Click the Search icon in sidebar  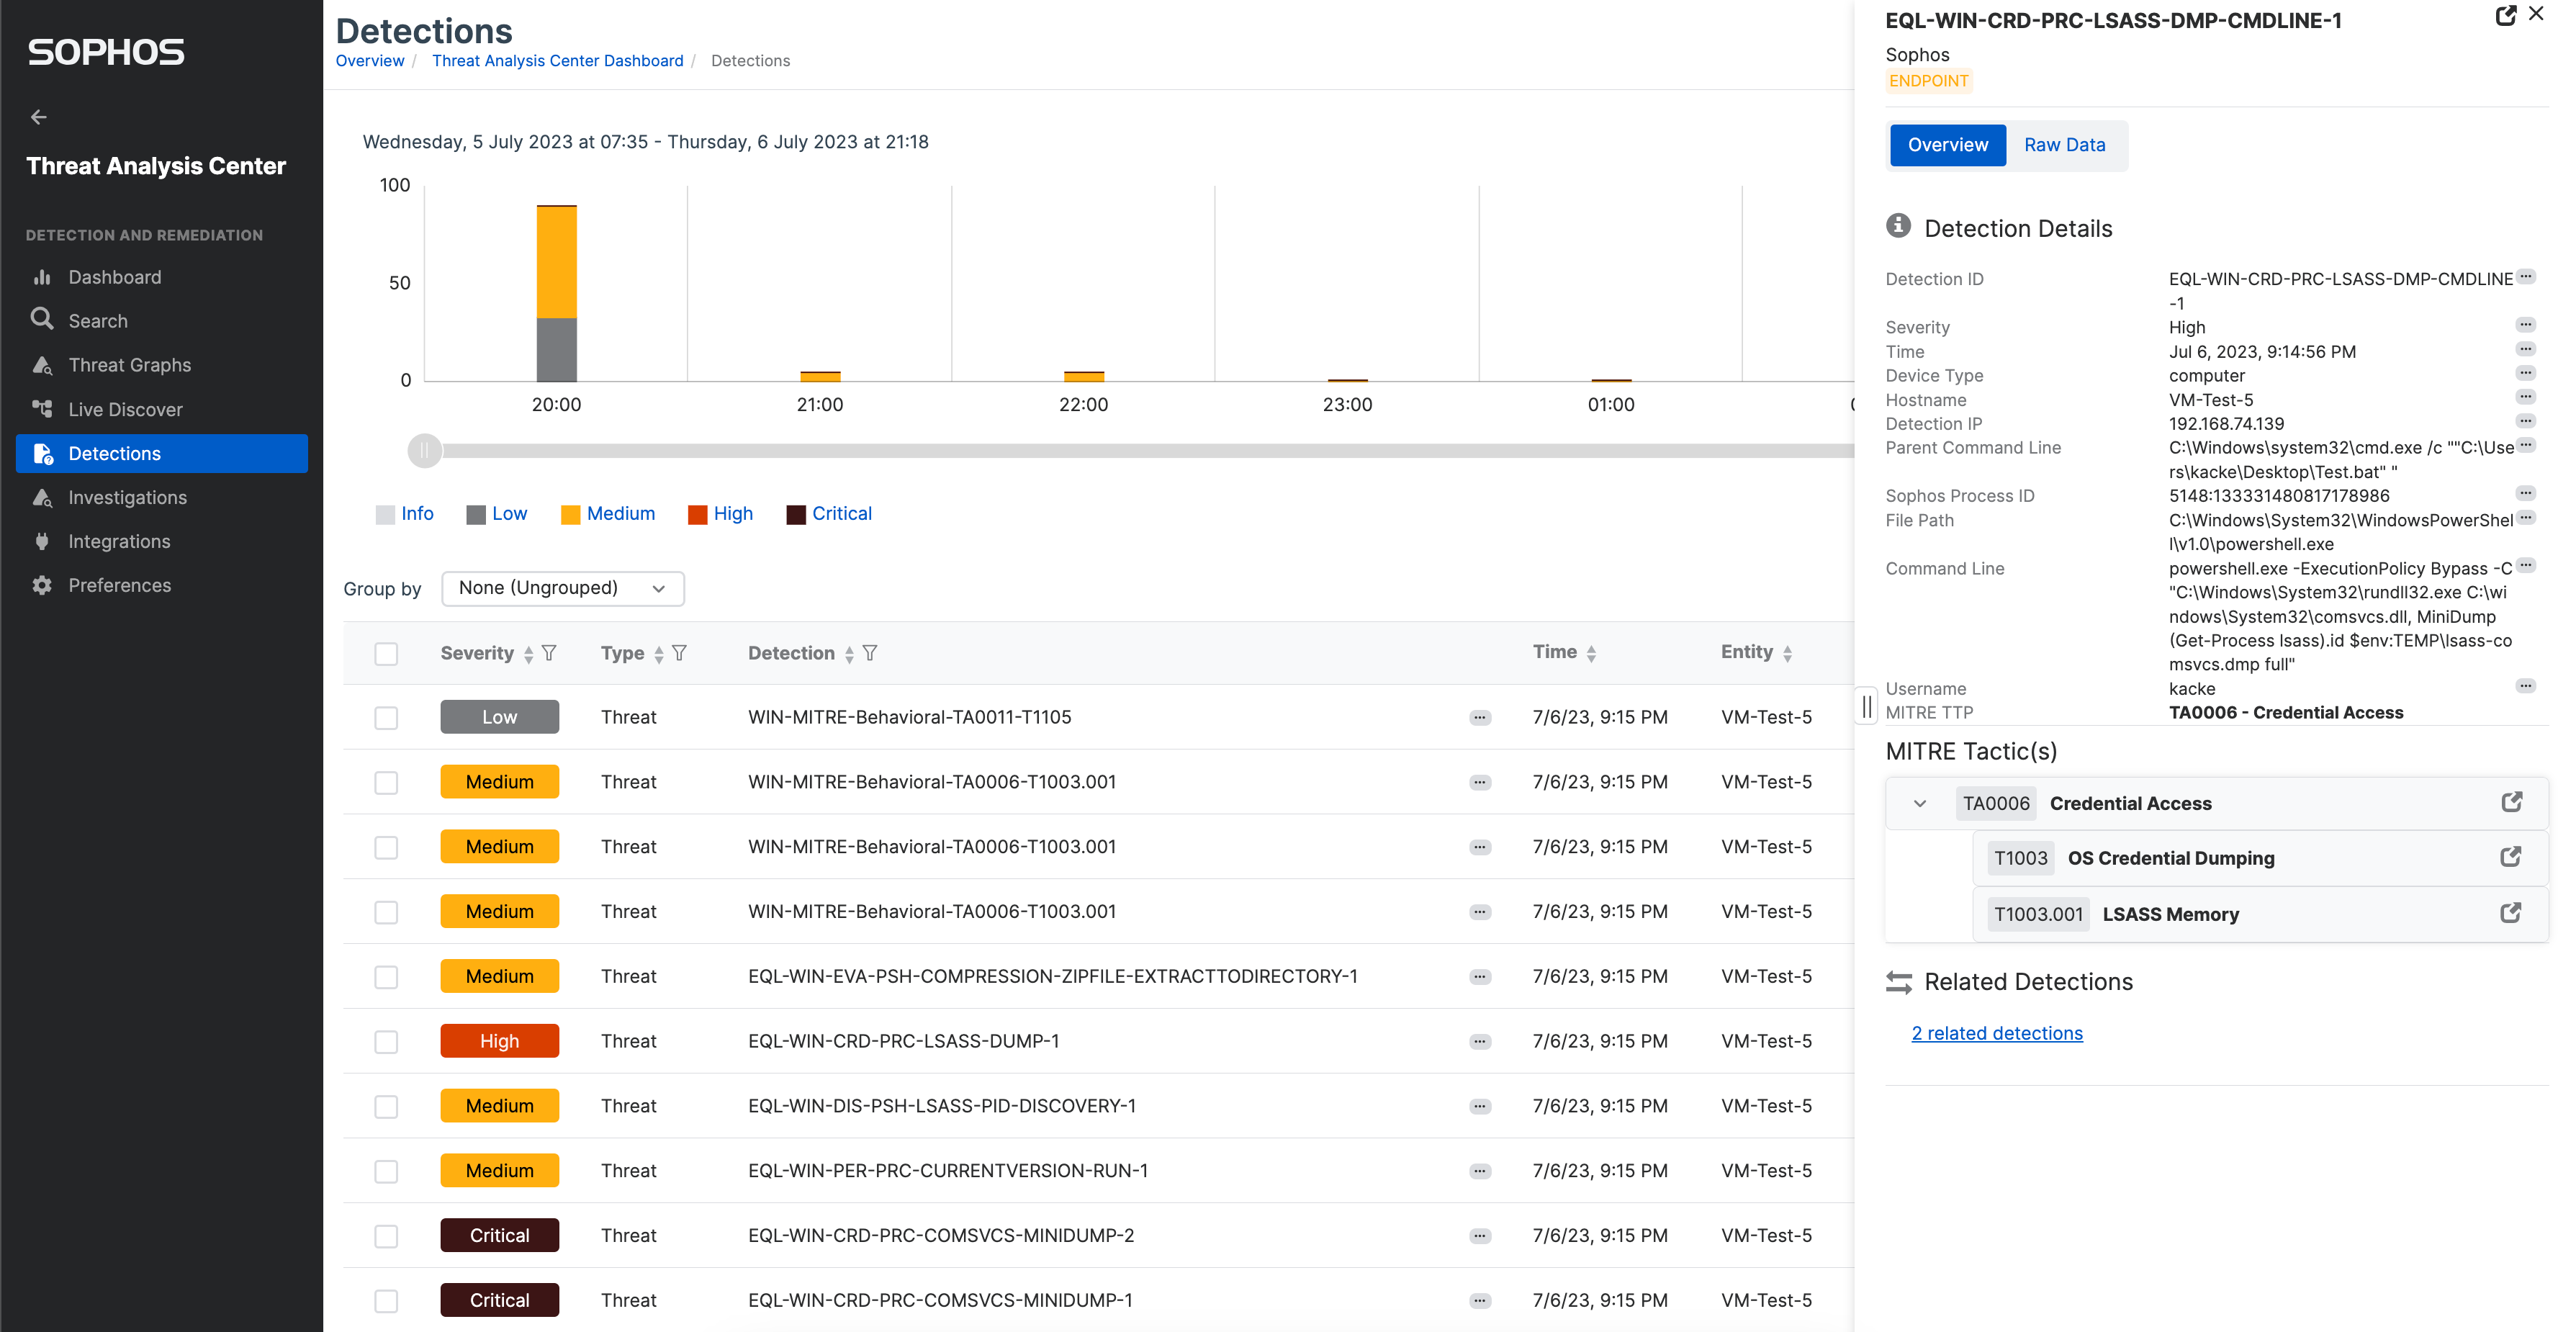click(46, 320)
